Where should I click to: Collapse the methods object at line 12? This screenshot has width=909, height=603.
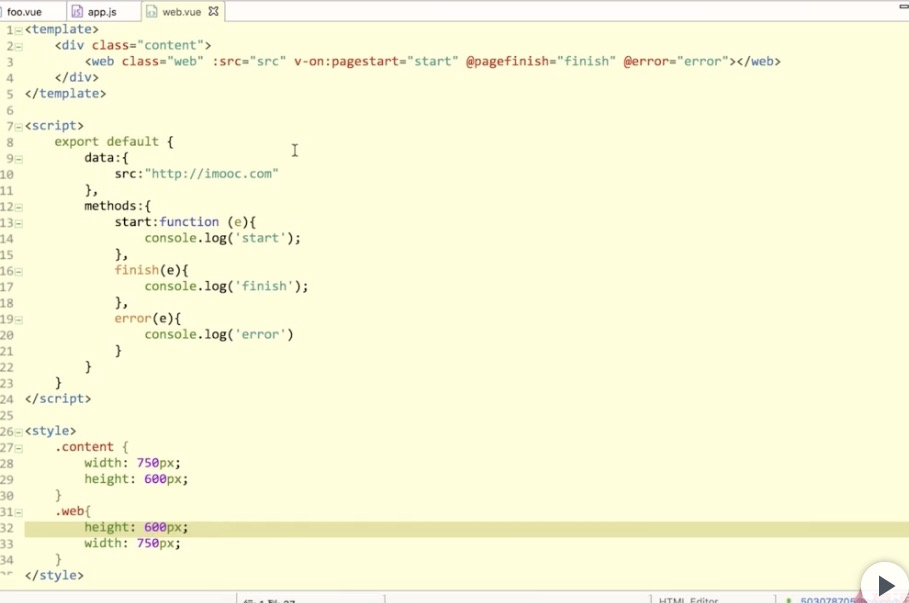coord(19,207)
